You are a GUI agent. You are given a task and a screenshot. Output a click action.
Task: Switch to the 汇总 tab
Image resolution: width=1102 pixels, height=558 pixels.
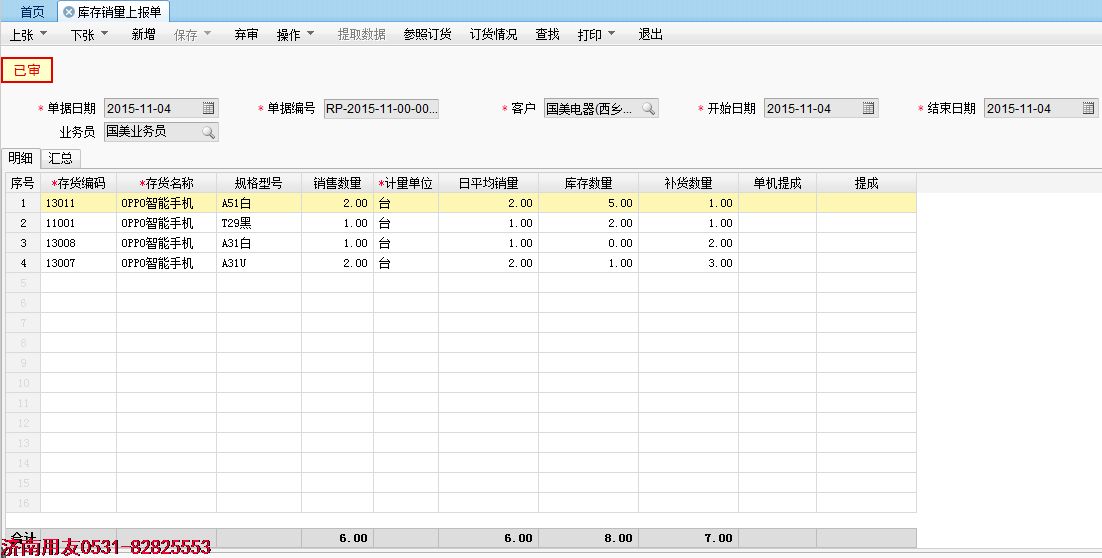(60, 158)
